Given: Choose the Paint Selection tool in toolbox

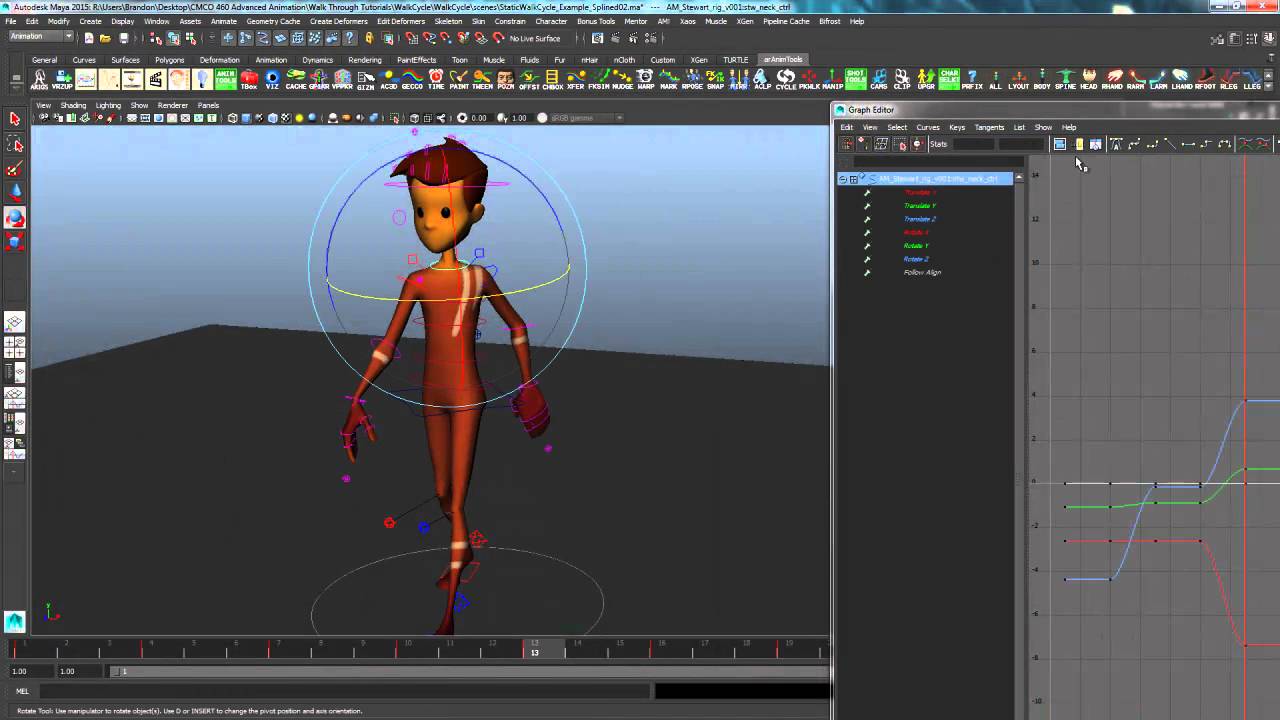Looking at the screenshot, I should tap(14, 169).
